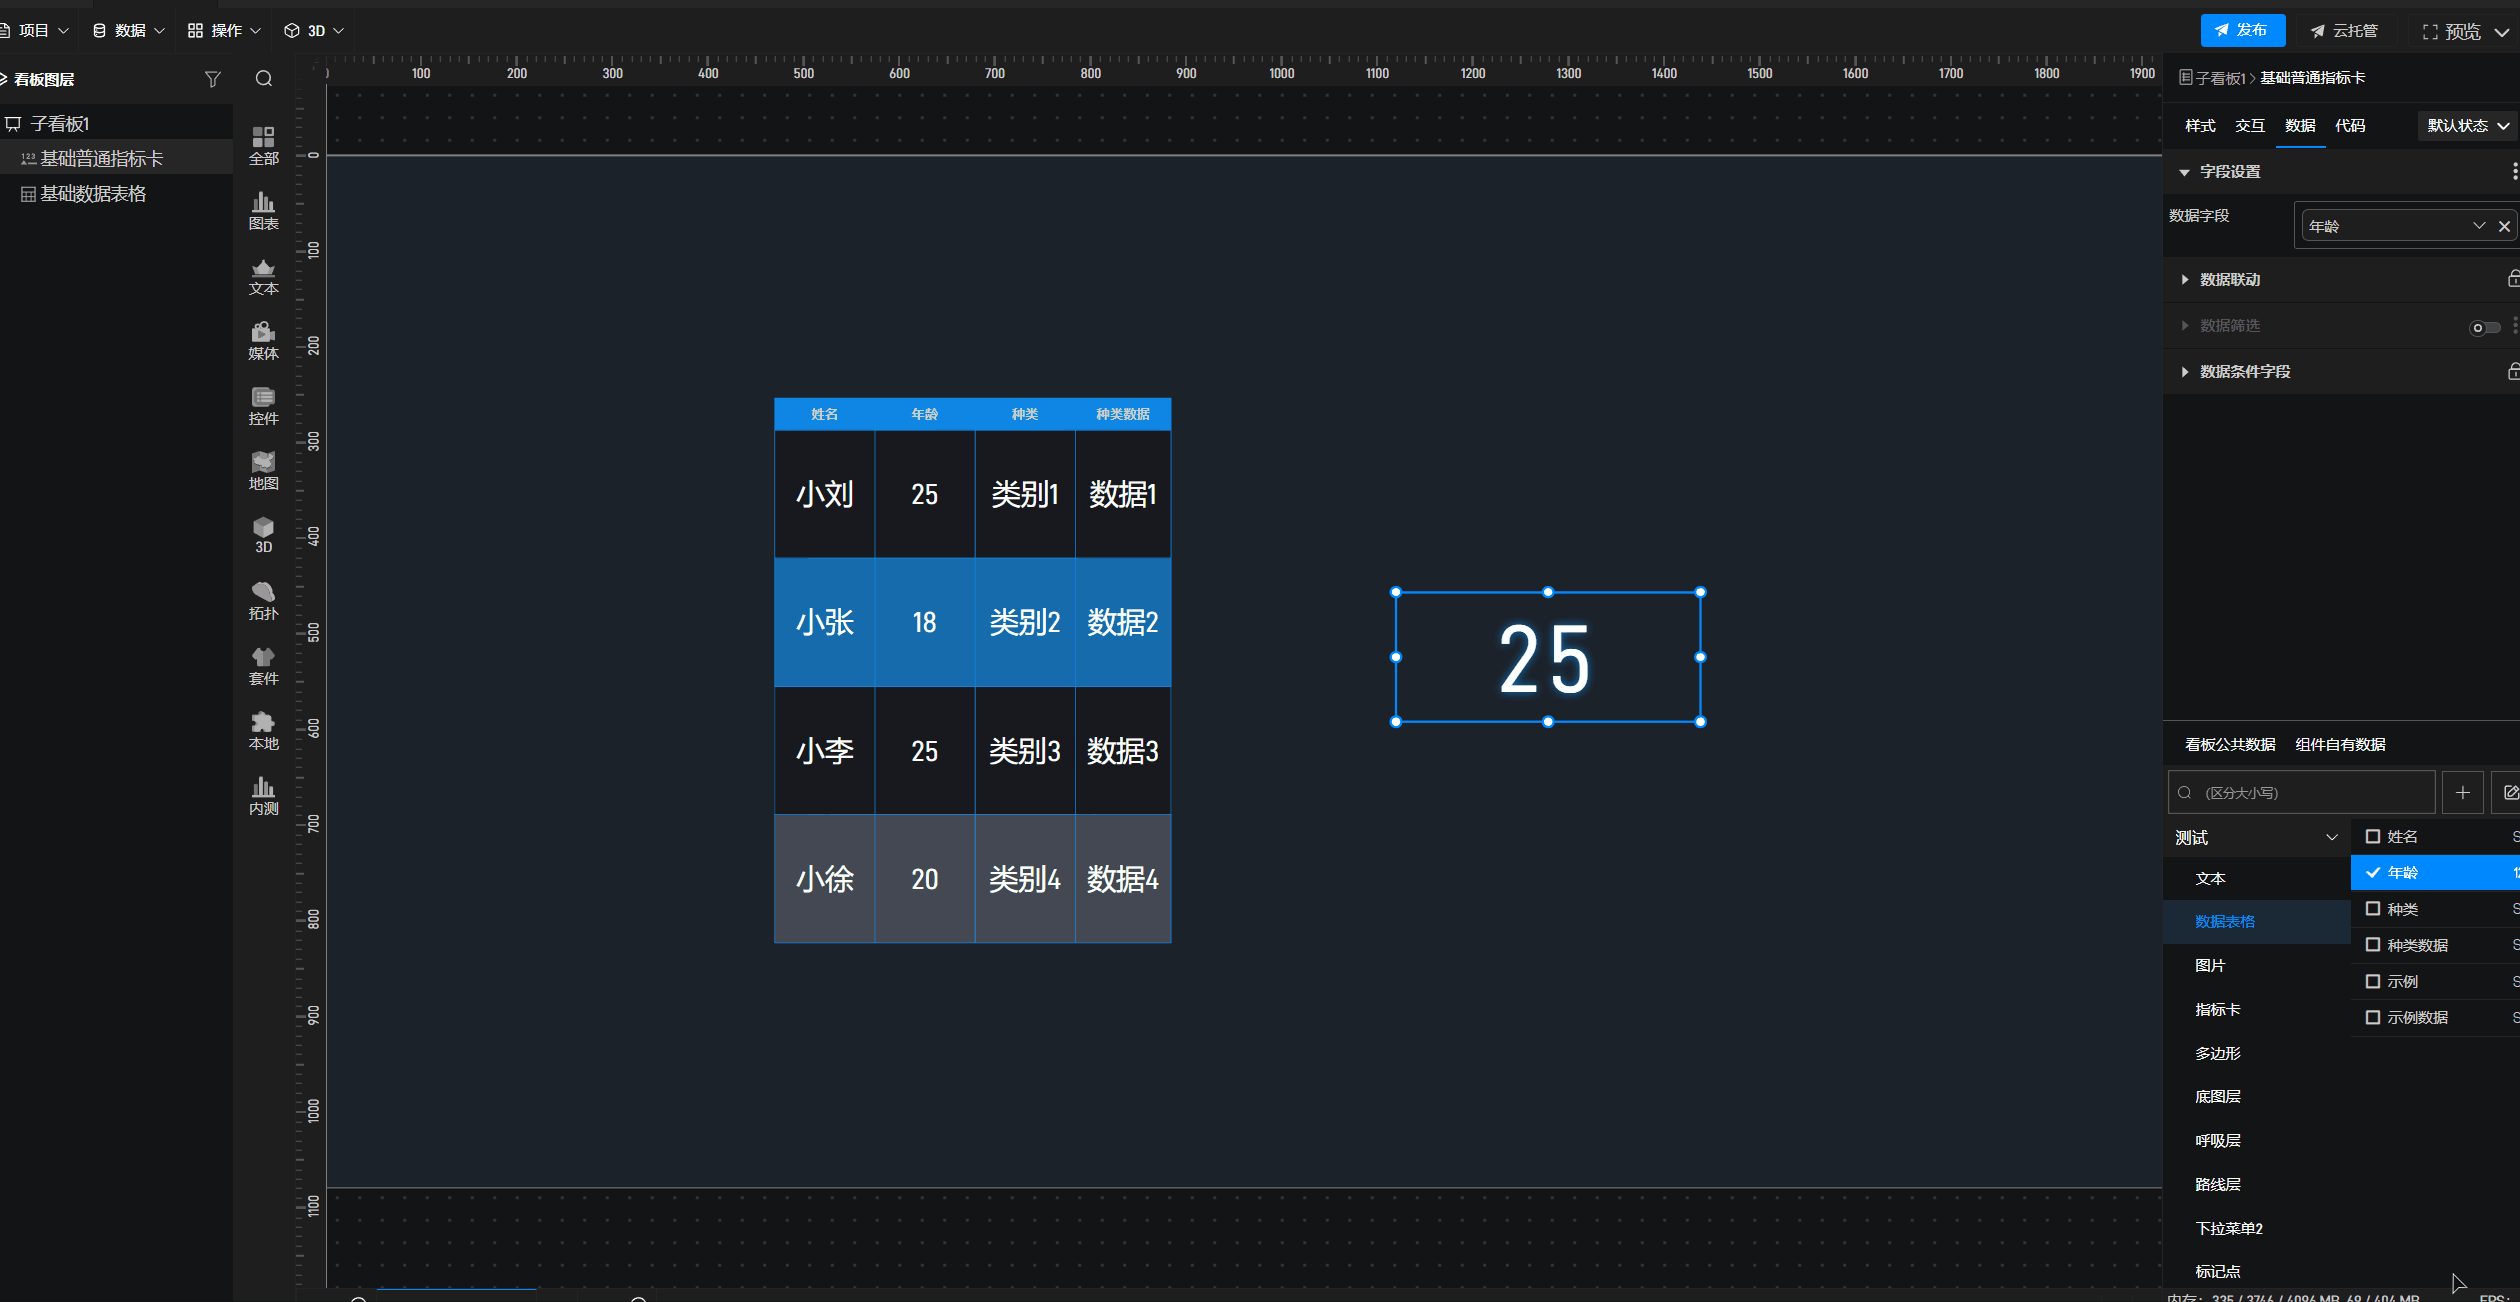Open the 年龄 data field dropdown
The height and width of the screenshot is (1302, 2520).
2390,227
